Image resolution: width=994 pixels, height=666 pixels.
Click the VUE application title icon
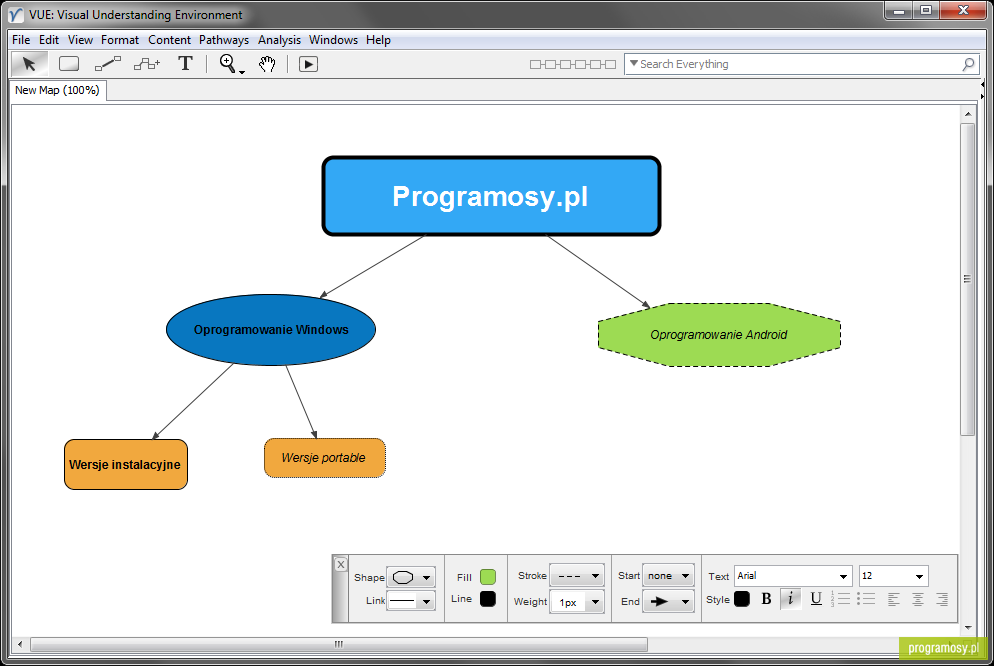pos(16,15)
